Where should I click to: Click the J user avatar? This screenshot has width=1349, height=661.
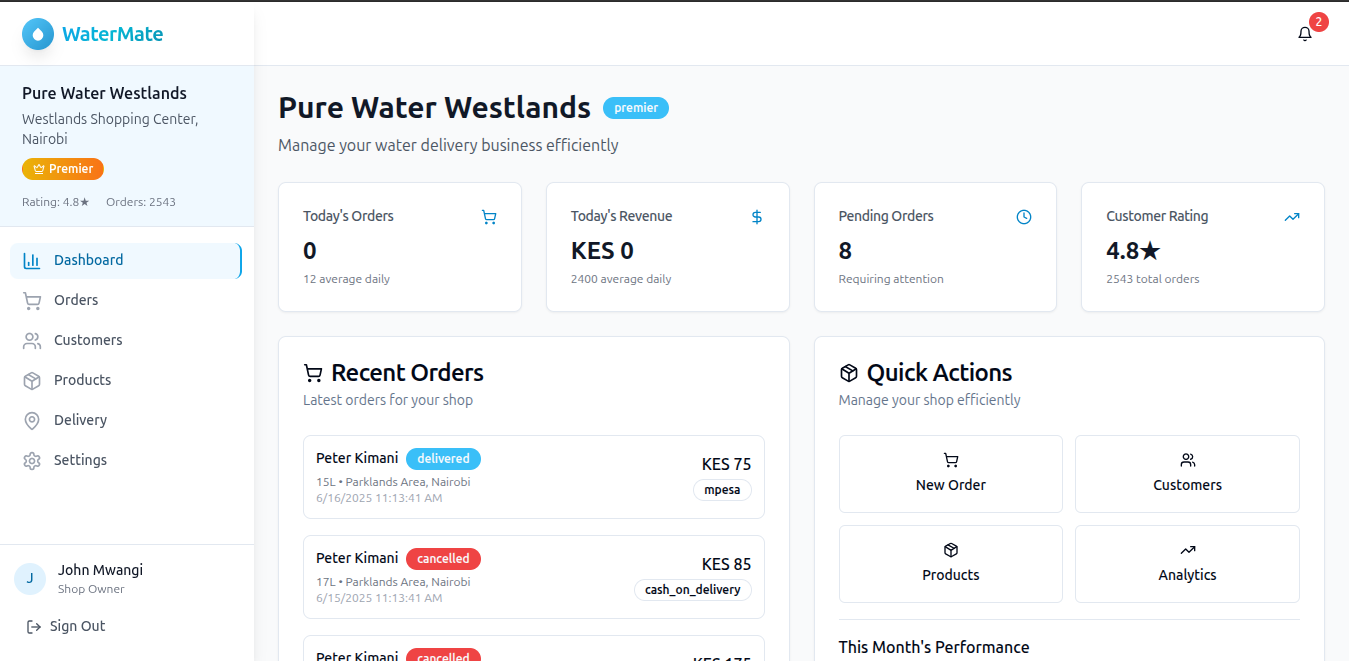coord(30,578)
